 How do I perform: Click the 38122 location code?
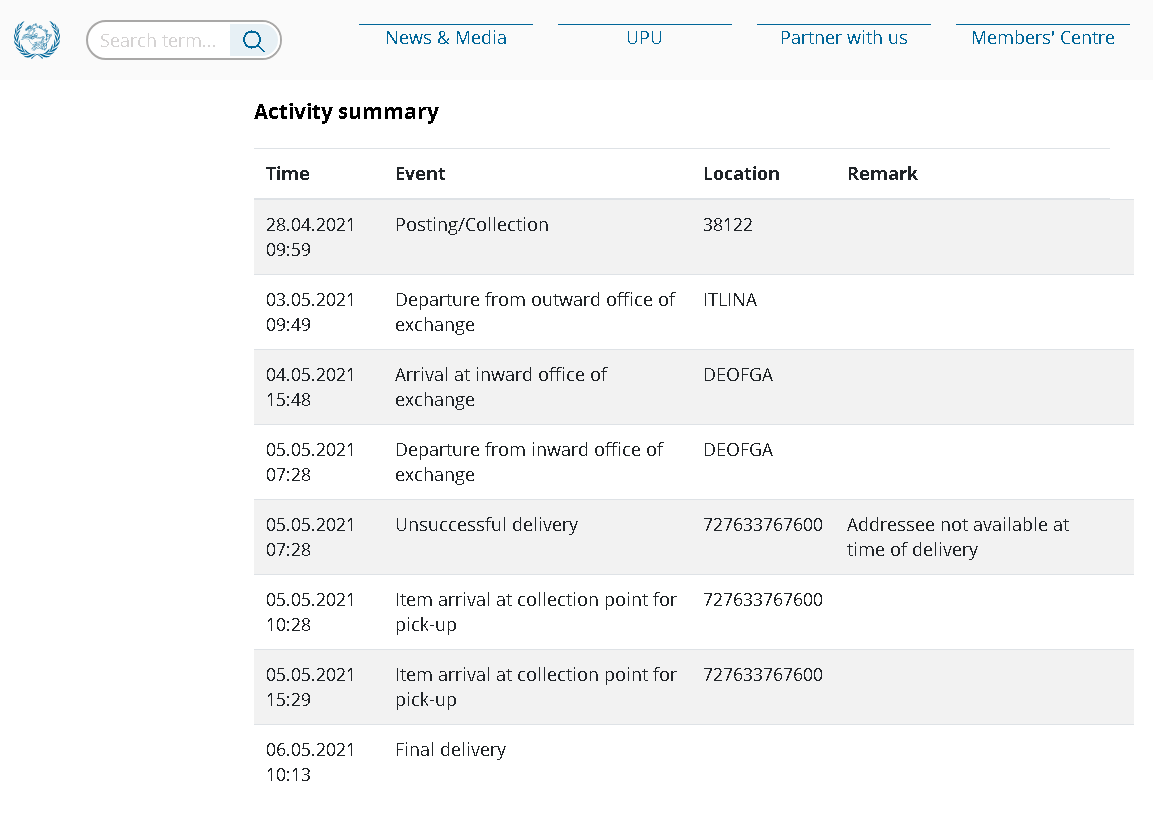coord(728,225)
